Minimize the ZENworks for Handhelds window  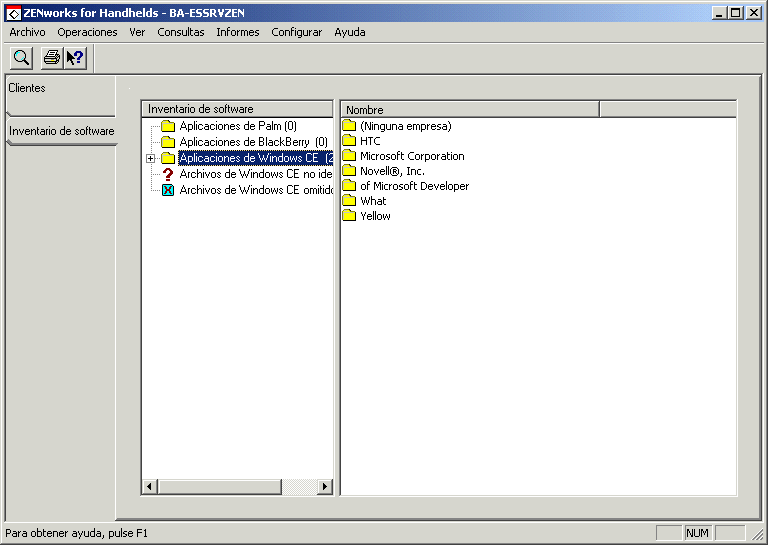tap(719, 13)
